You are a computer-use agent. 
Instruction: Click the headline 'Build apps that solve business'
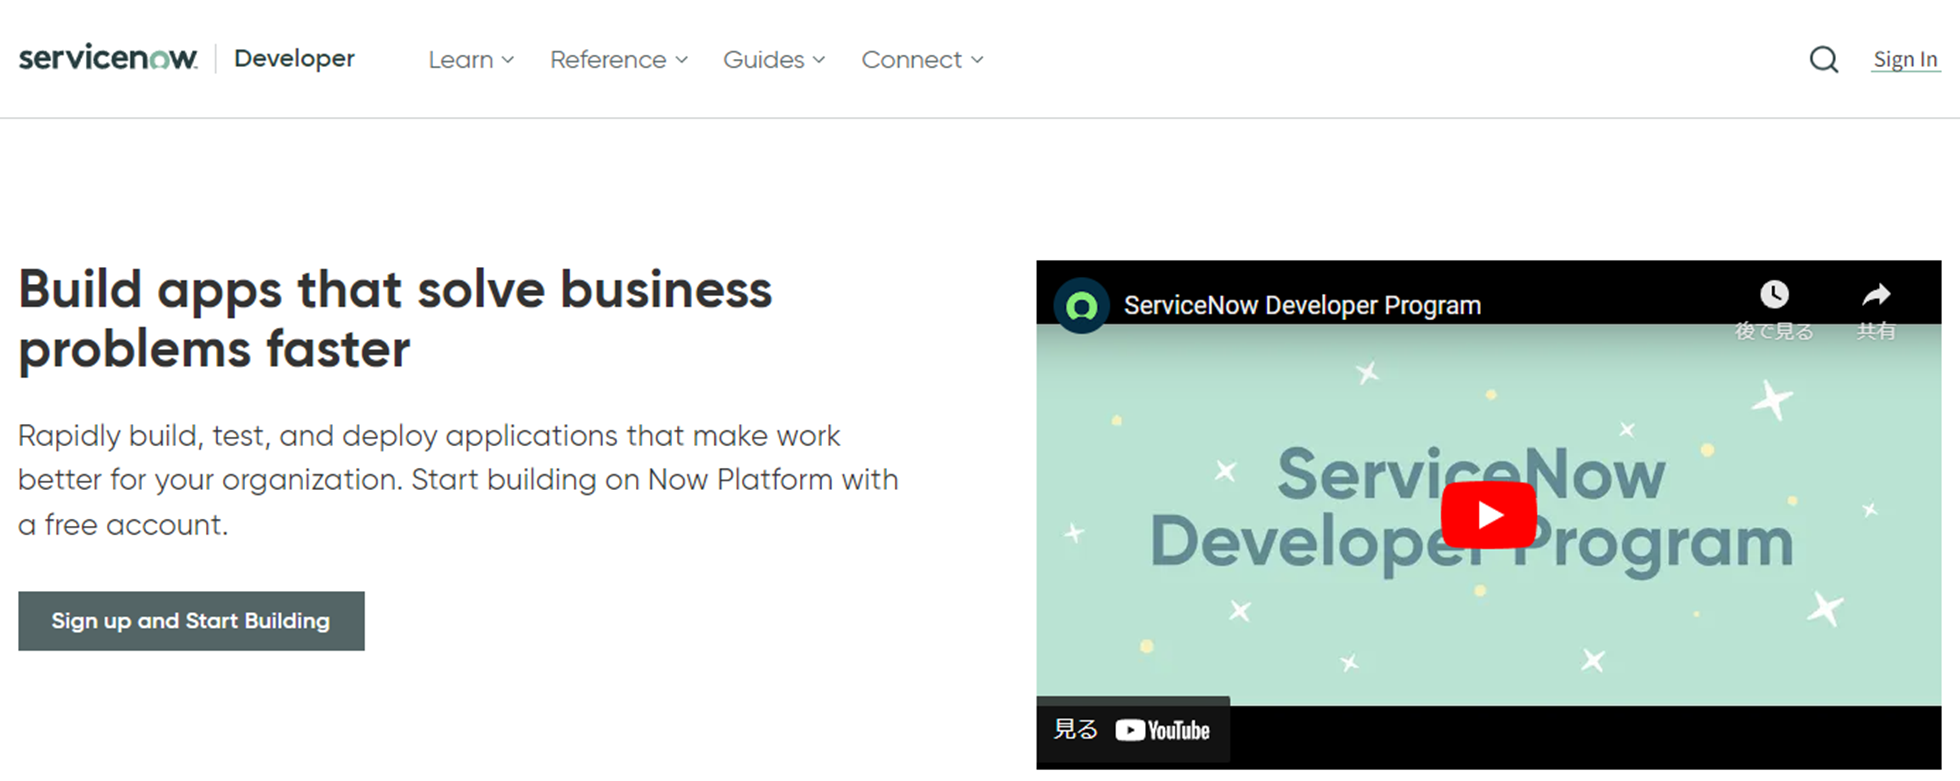pos(395,290)
